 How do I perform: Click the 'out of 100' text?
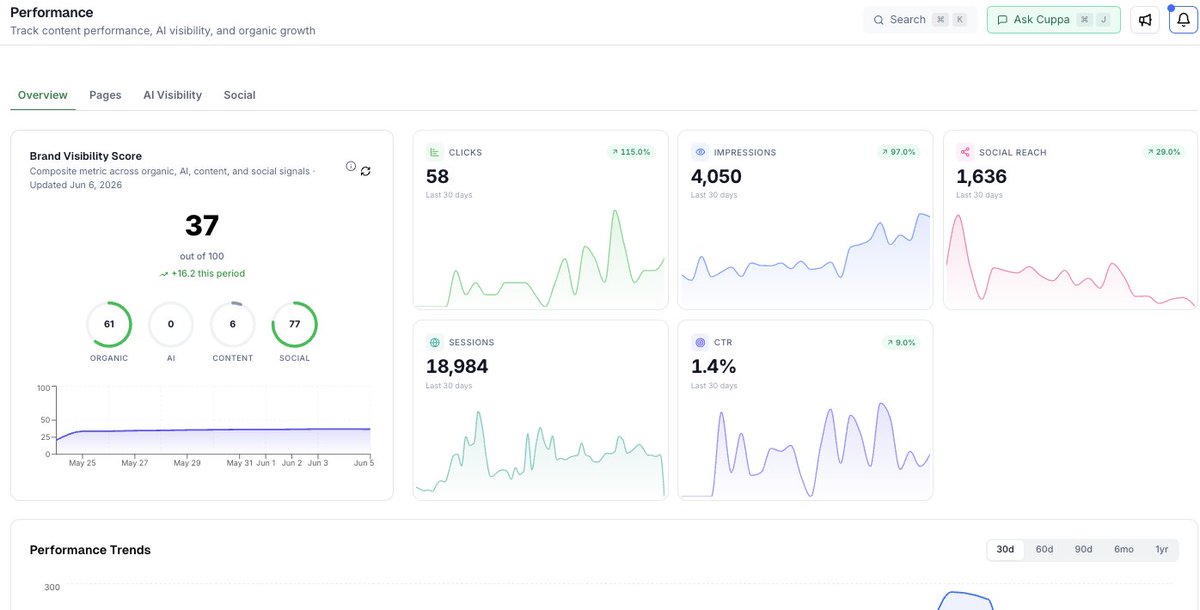tap(202, 257)
